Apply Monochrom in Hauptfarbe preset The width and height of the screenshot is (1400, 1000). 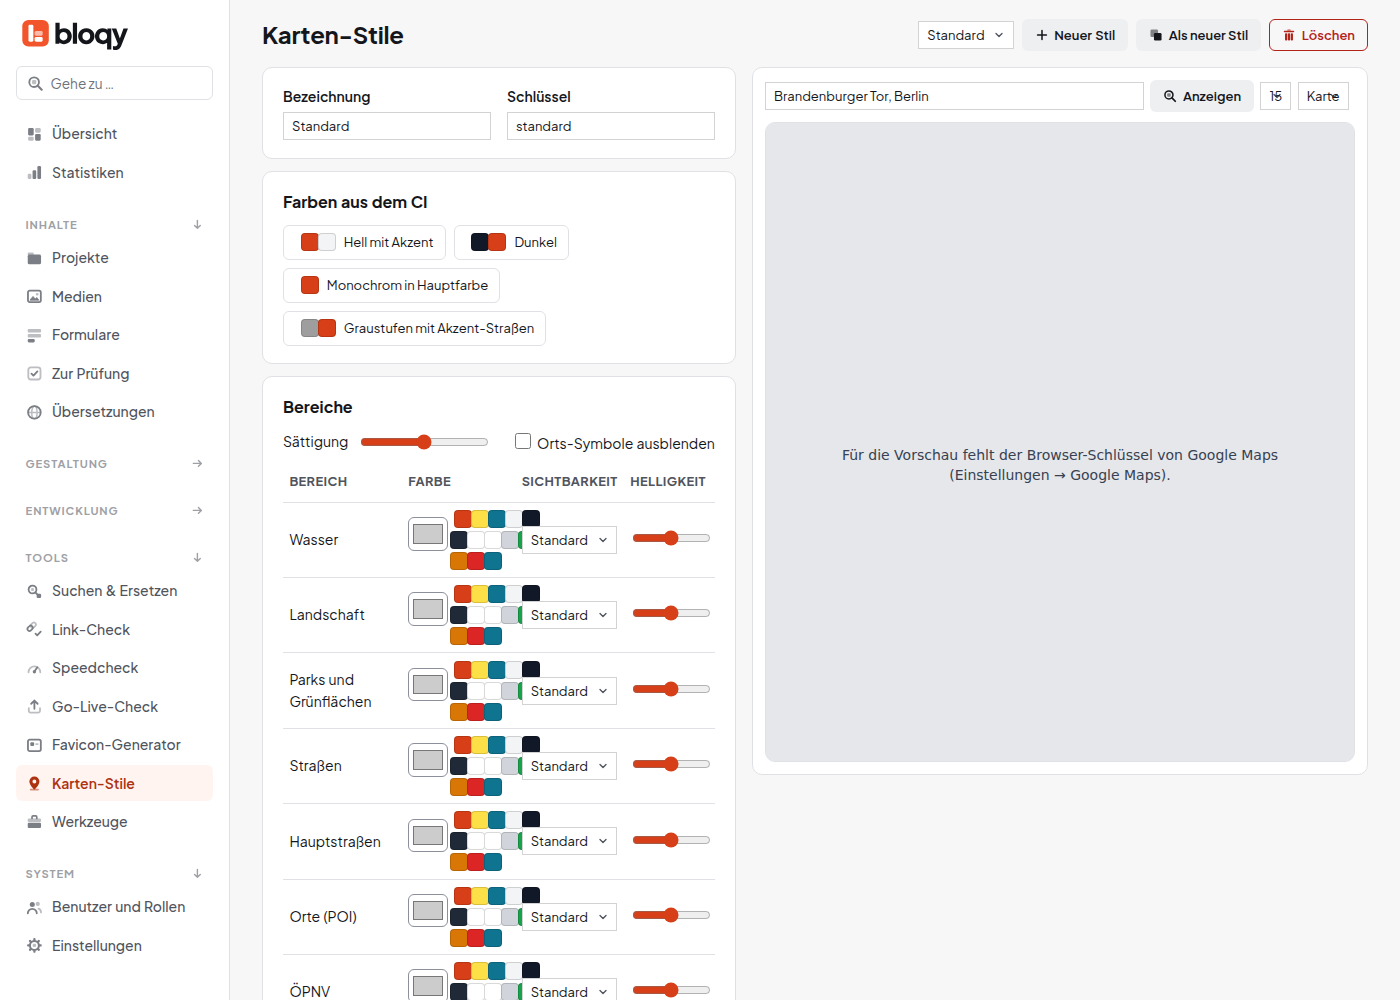pos(391,285)
